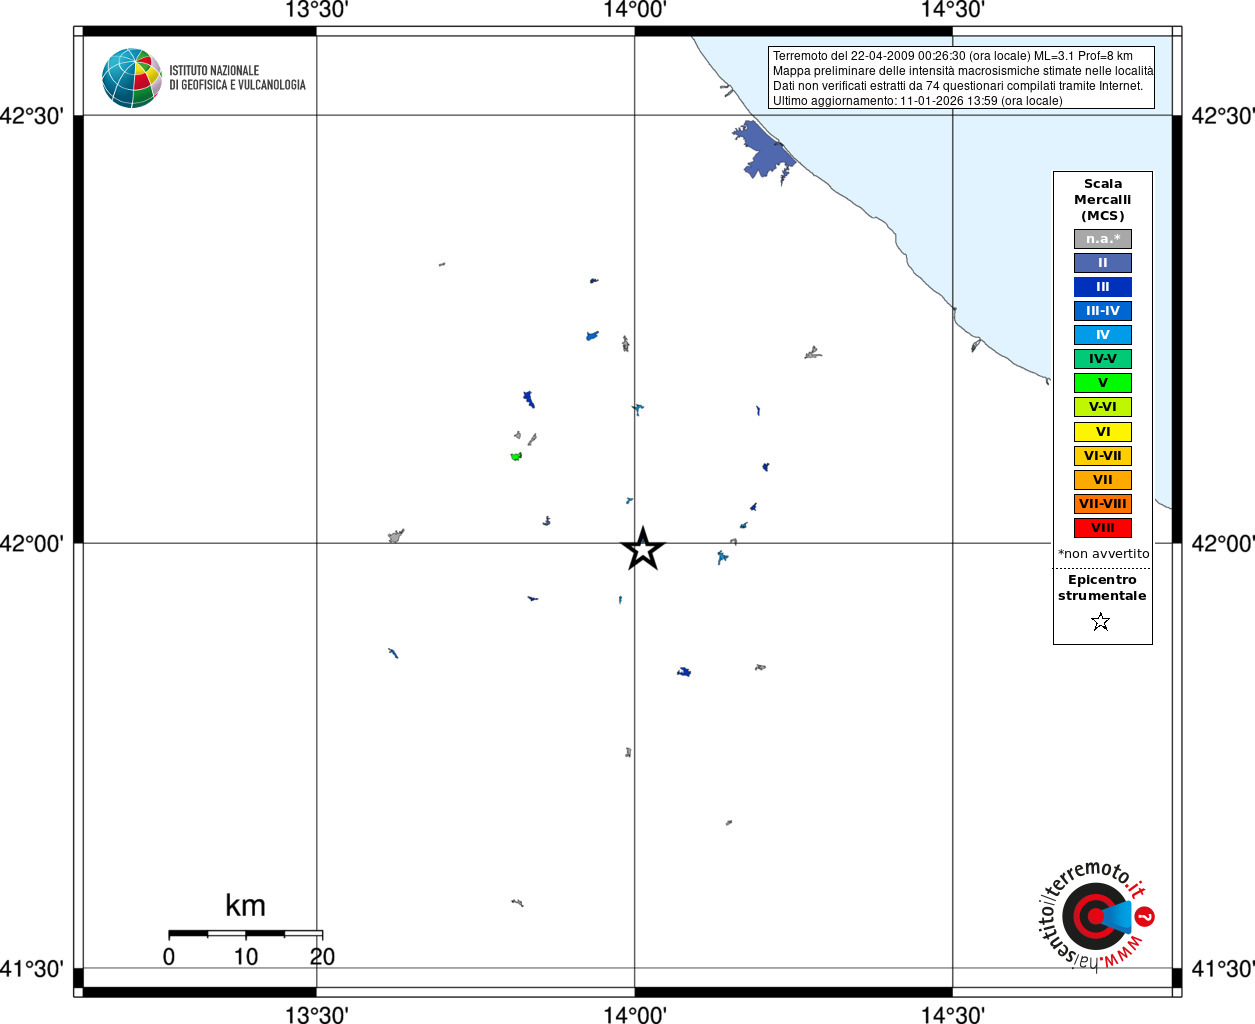Click the 'Terremoto del 22-04-2009' header line
The image size is (1255, 1024).
(x=953, y=56)
